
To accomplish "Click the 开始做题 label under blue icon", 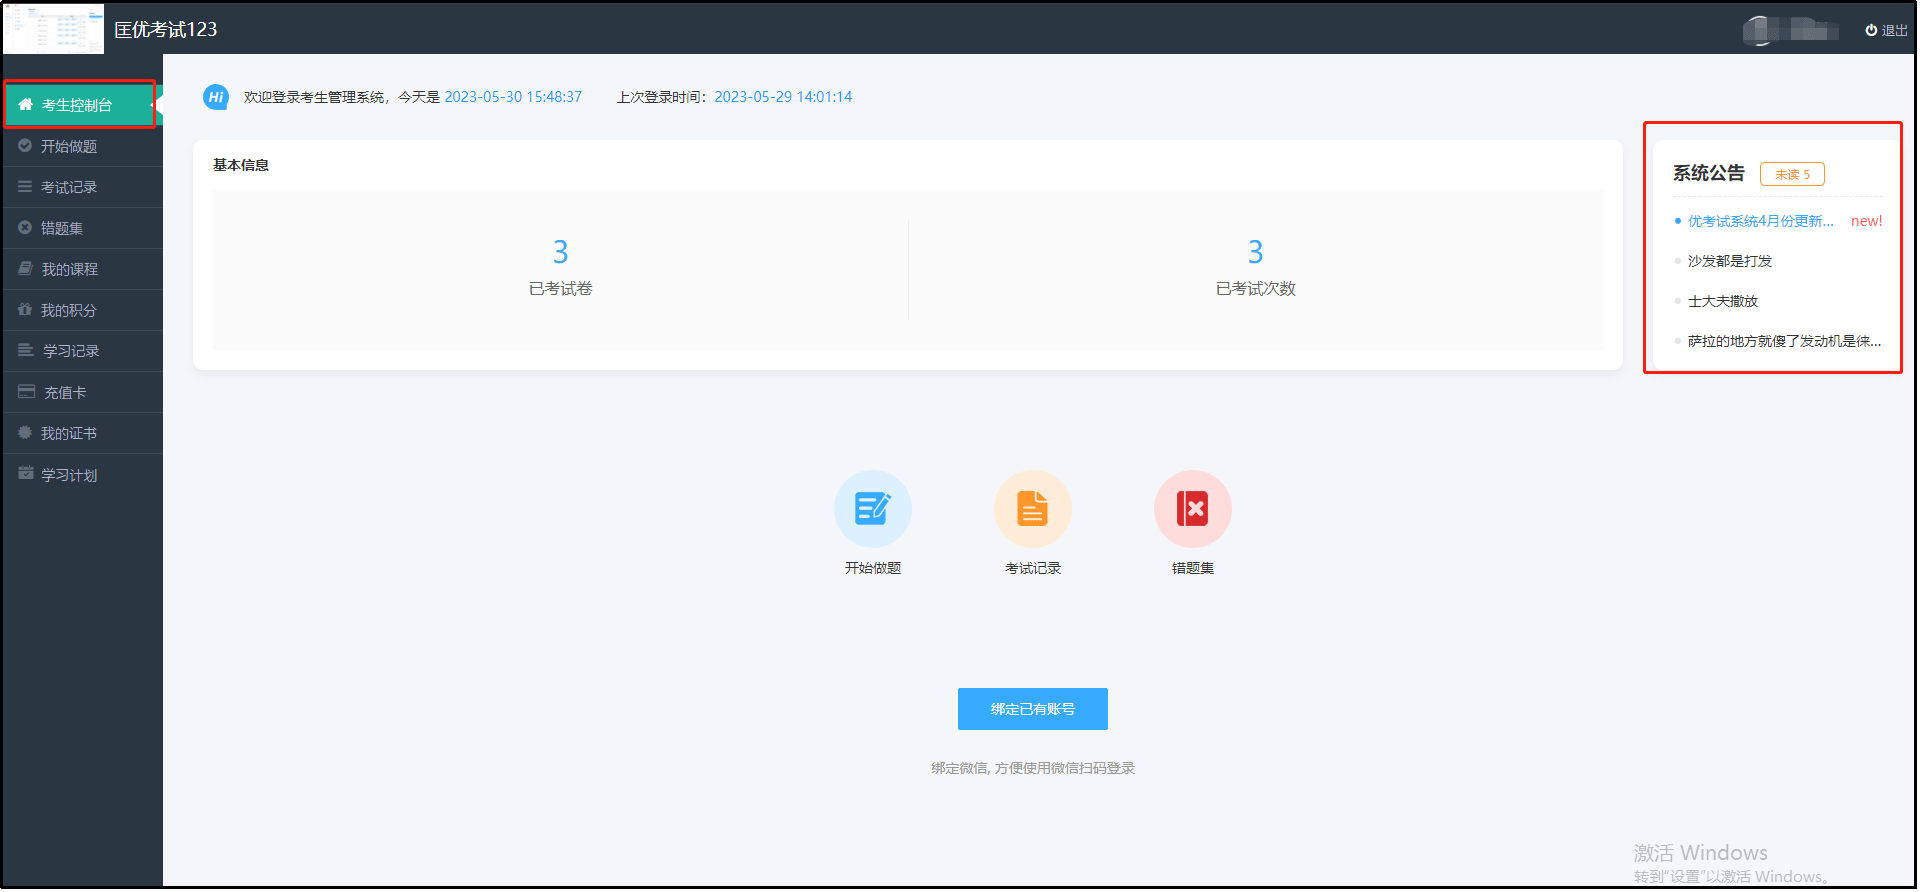I will coord(872,568).
